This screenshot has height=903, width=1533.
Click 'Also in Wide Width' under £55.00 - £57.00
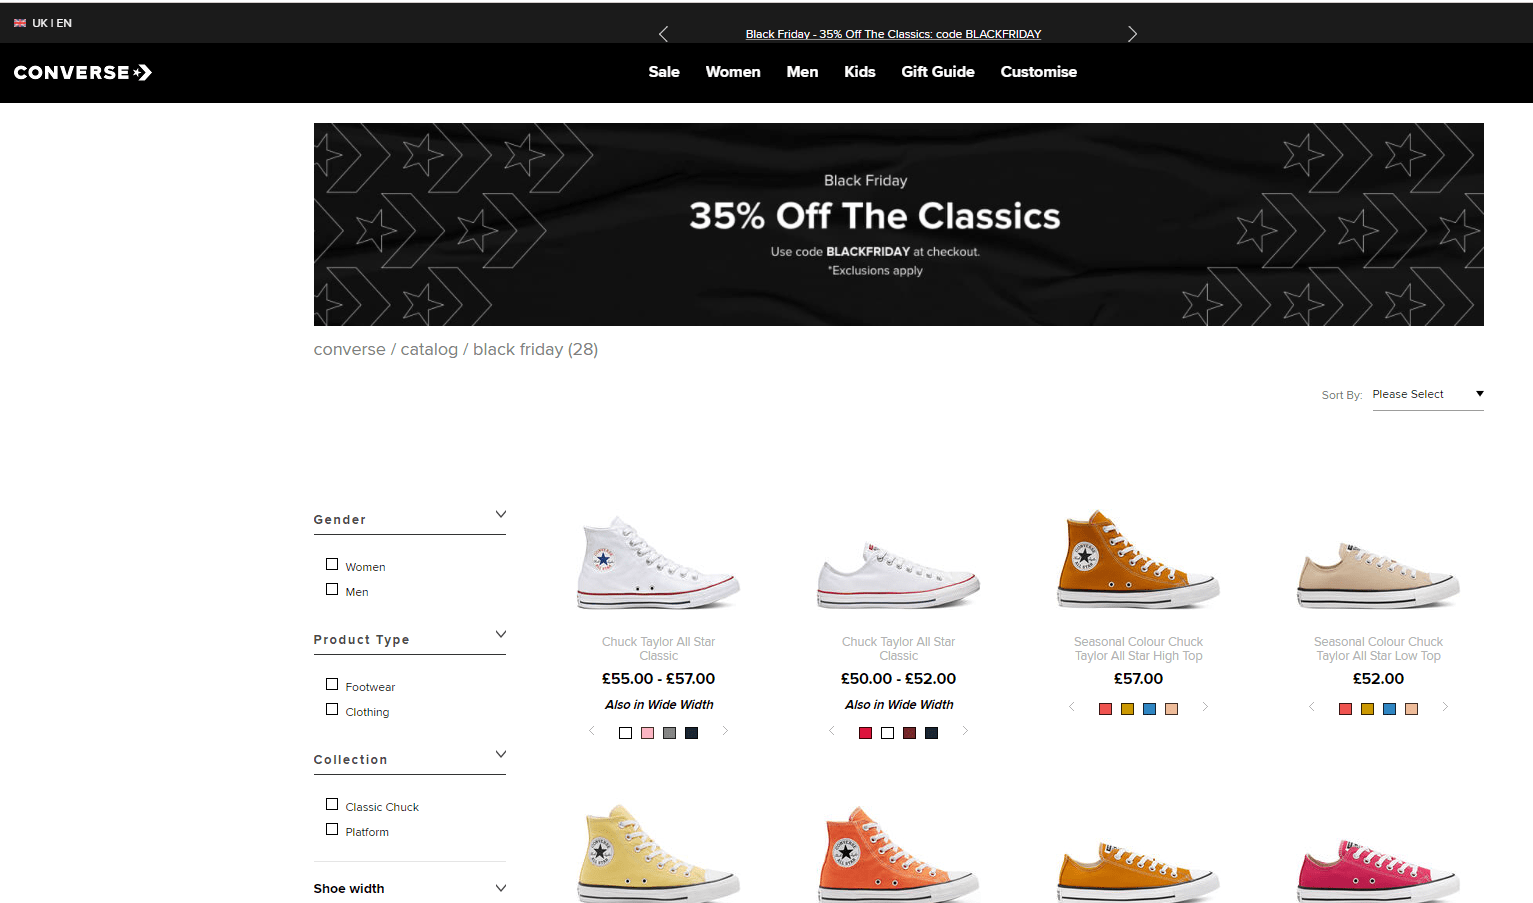click(x=659, y=705)
